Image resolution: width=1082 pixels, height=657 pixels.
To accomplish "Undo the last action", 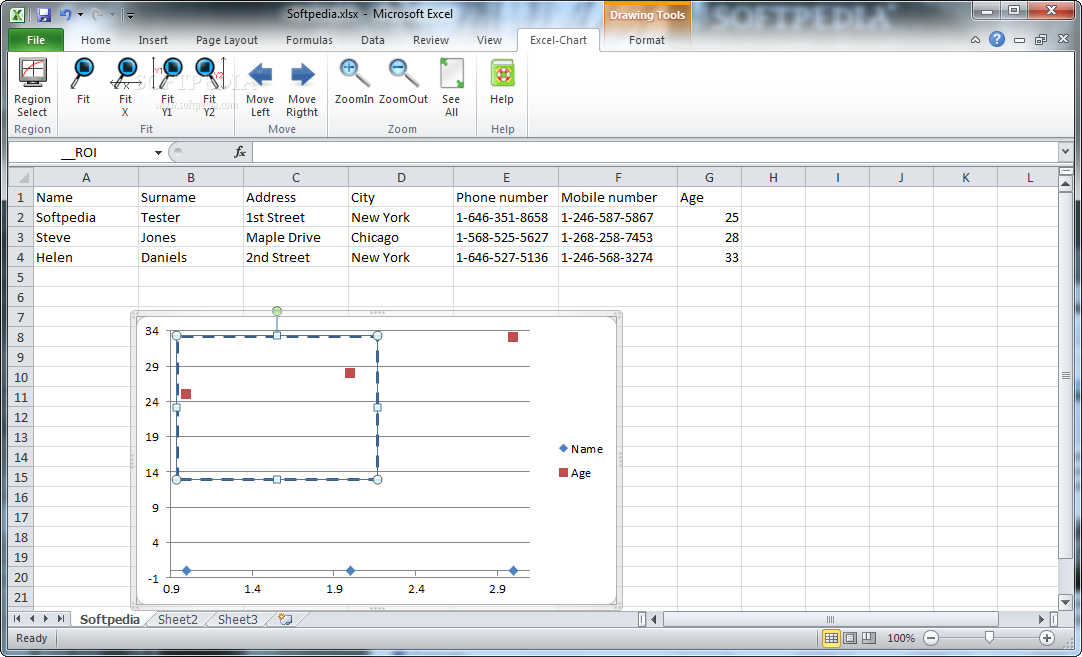I will point(66,14).
